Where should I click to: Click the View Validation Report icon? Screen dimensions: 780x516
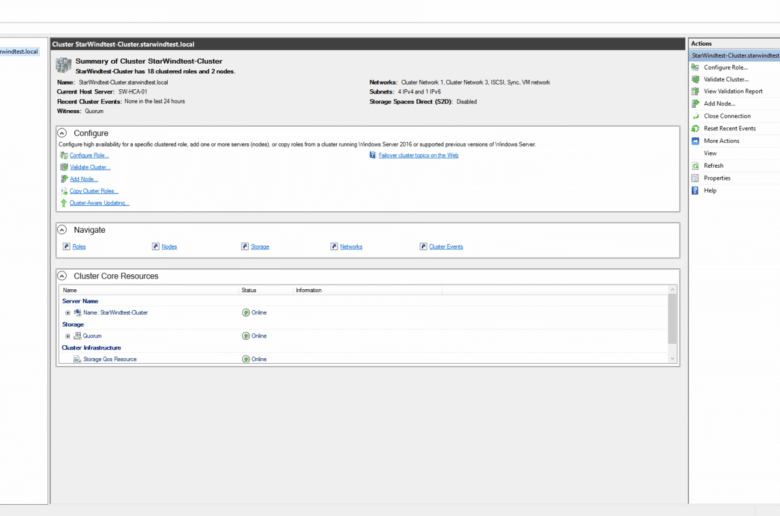[x=695, y=91]
